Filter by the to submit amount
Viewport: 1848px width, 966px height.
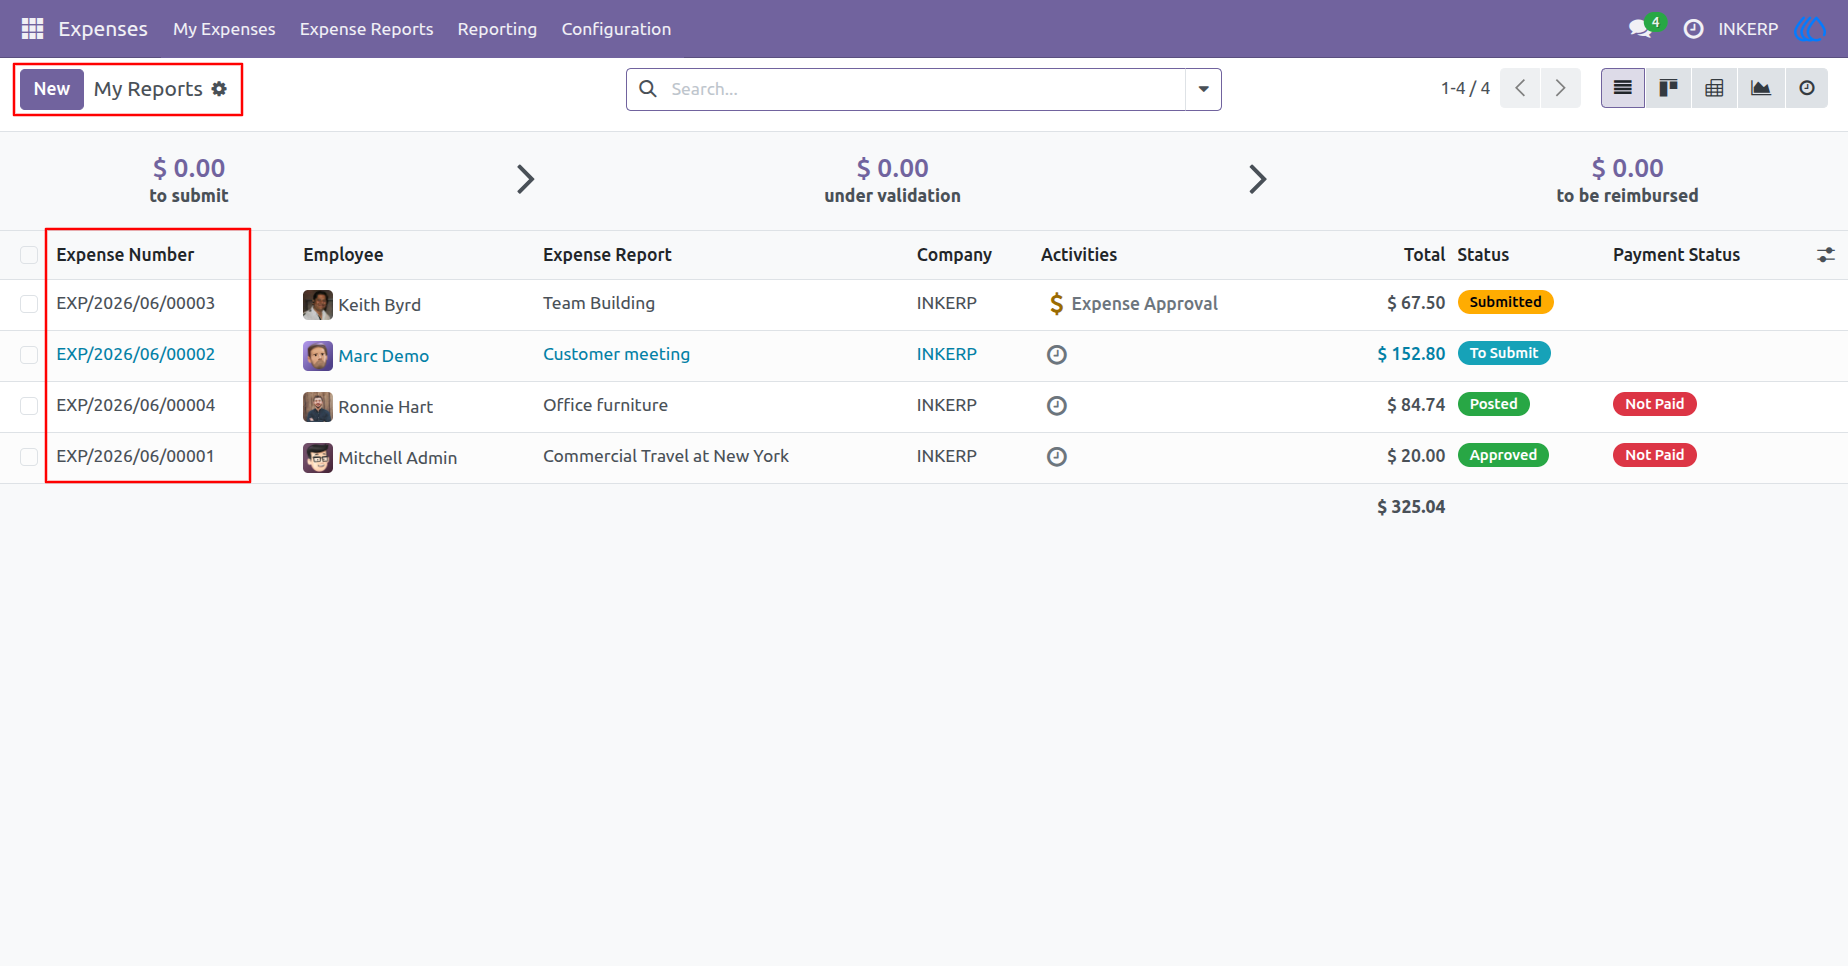click(189, 168)
